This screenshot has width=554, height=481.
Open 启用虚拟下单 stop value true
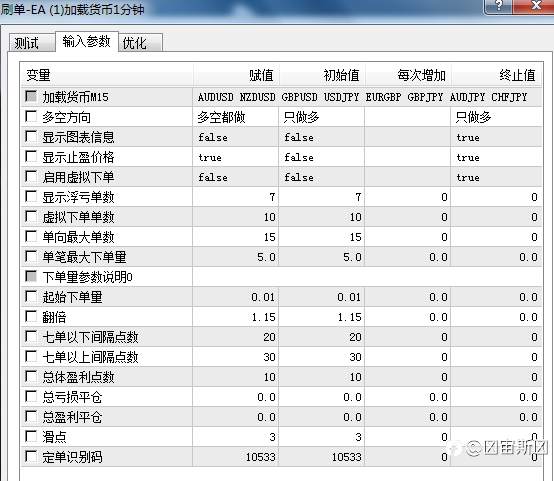pos(496,177)
